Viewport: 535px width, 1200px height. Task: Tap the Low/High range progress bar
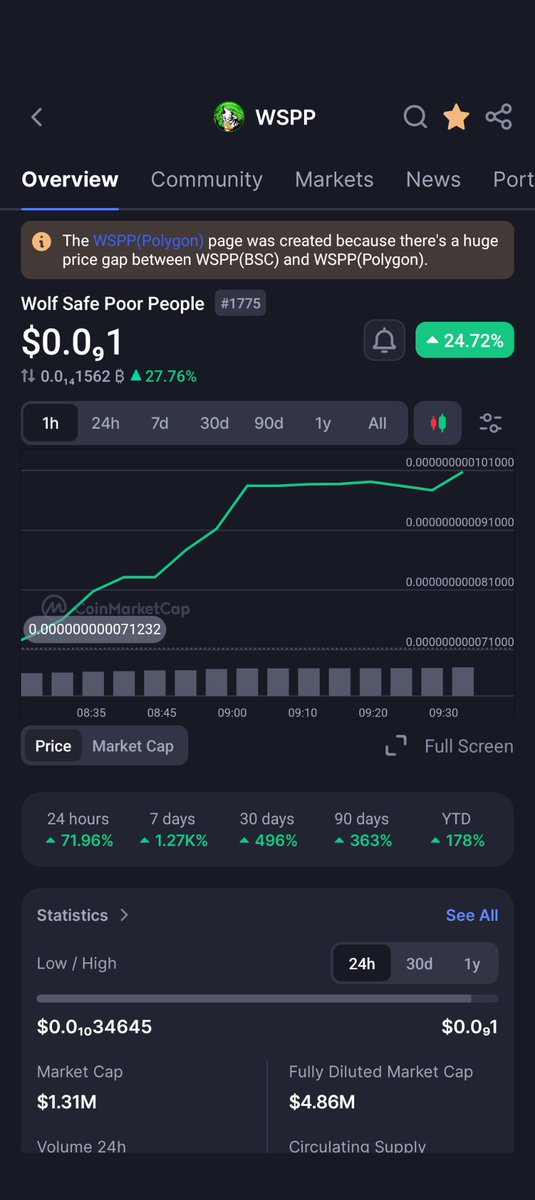(267, 998)
